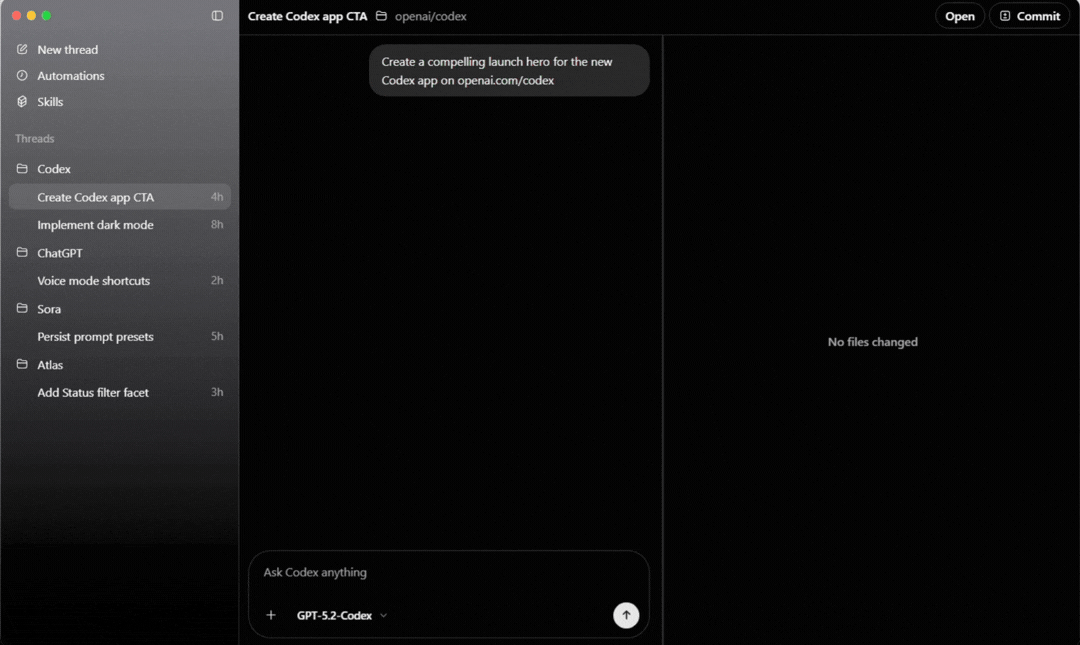Select the New thread compose icon
Image resolution: width=1080 pixels, height=645 pixels.
[x=21, y=49]
